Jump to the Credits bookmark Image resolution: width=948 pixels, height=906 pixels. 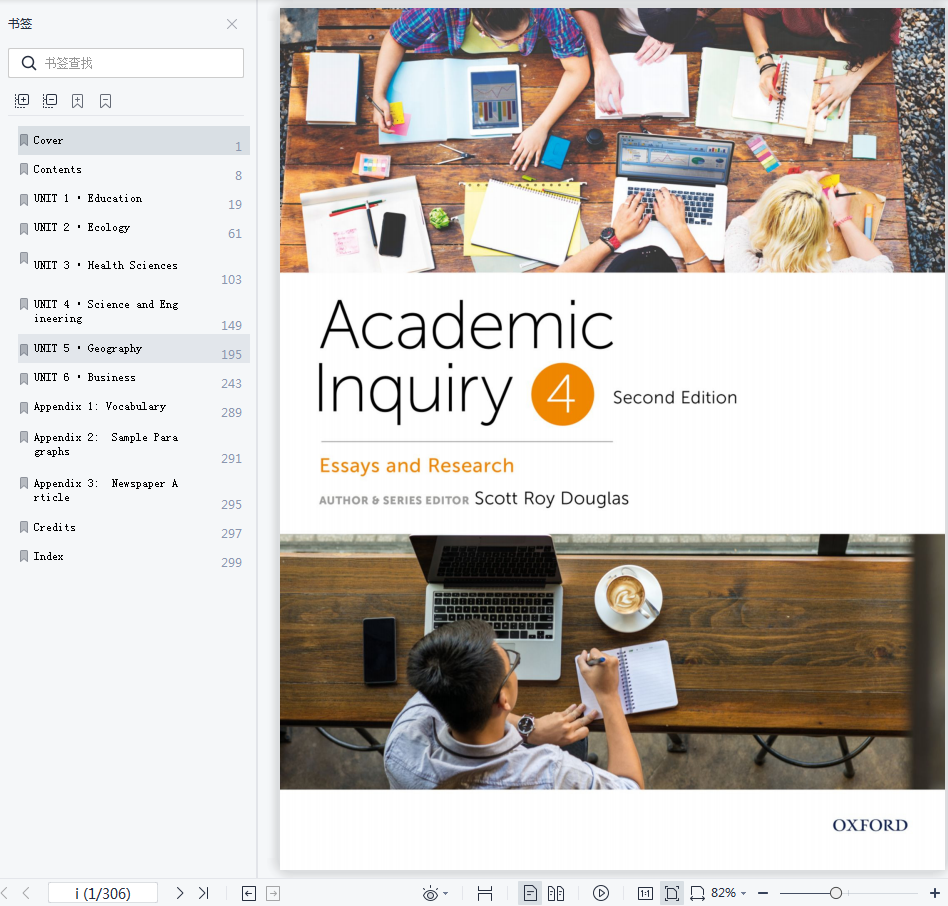134,528
